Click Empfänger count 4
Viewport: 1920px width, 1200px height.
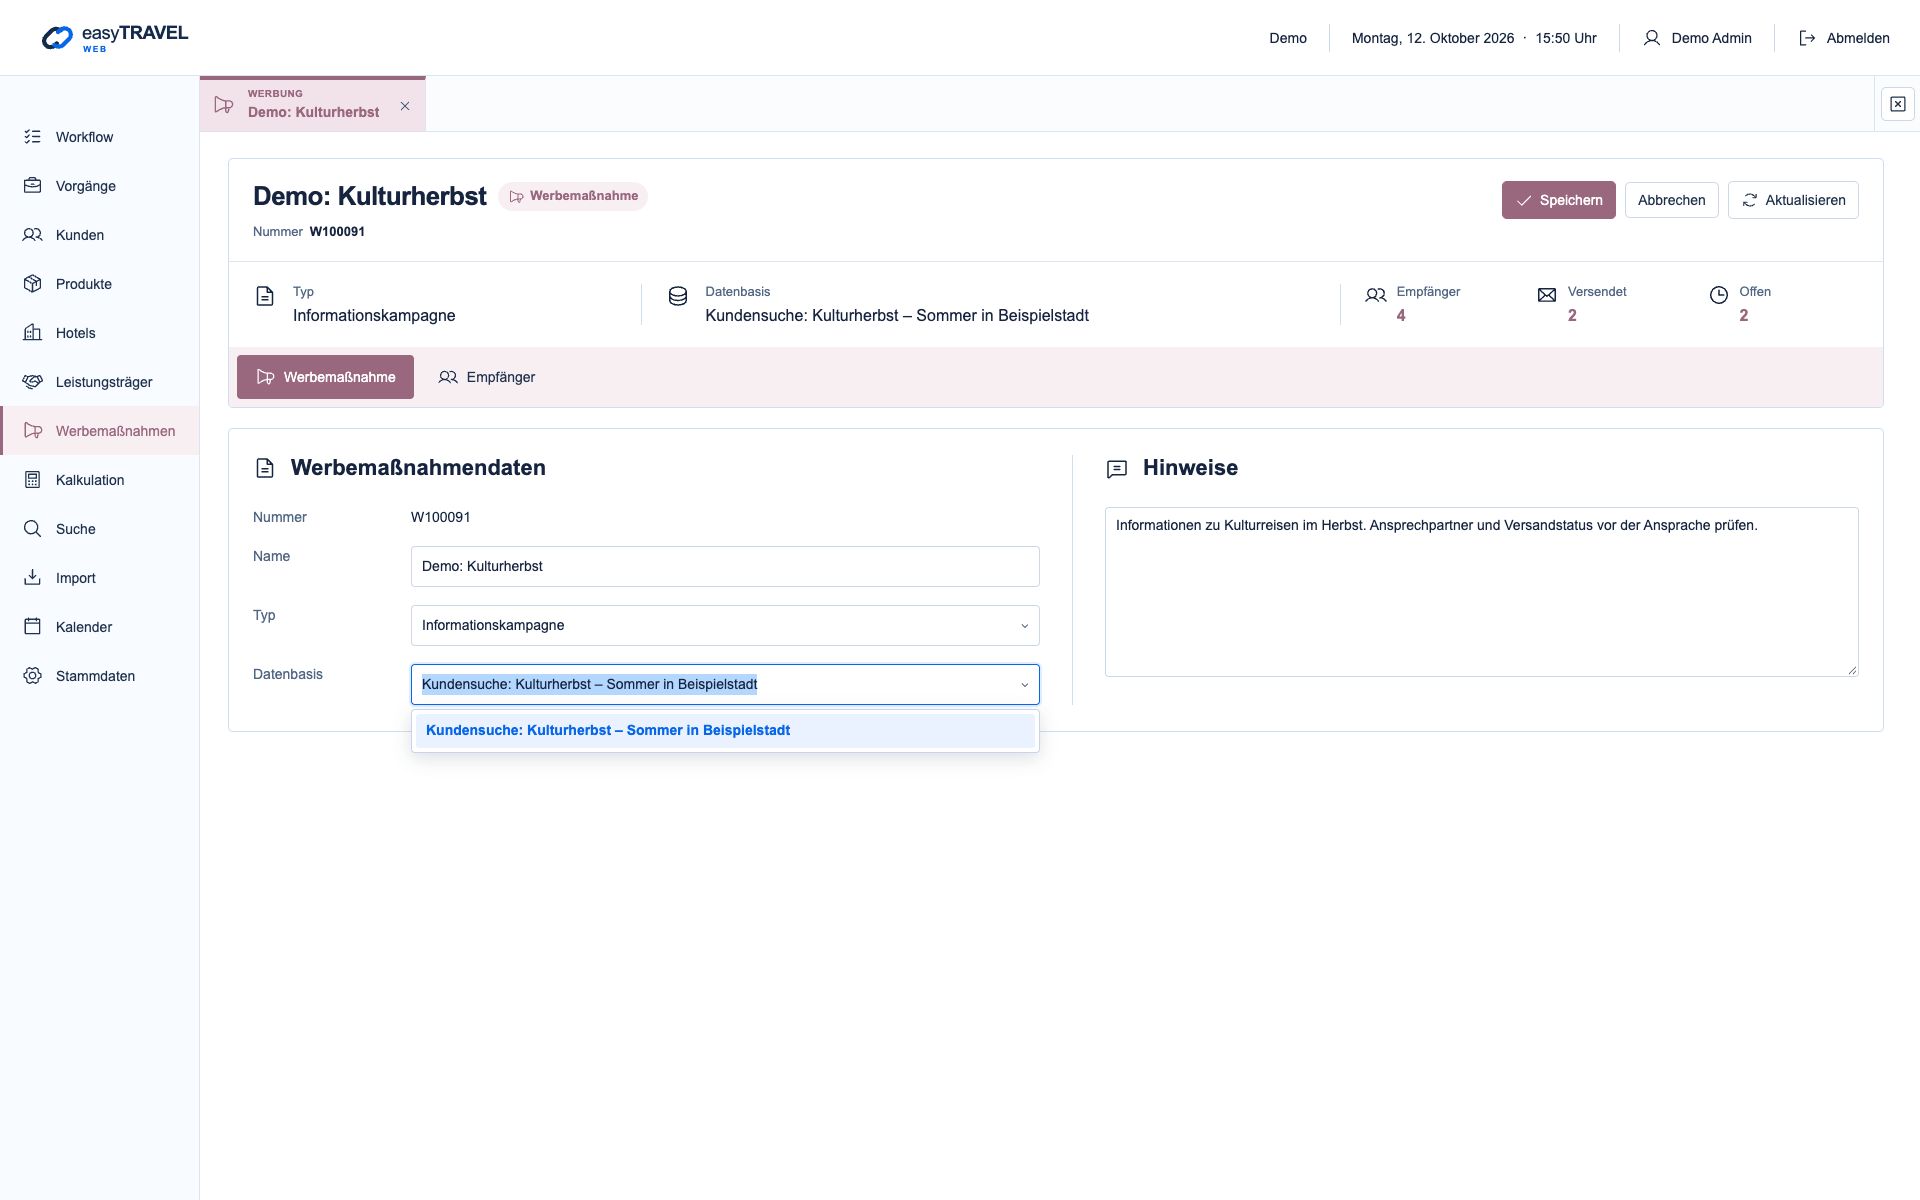[1400, 315]
